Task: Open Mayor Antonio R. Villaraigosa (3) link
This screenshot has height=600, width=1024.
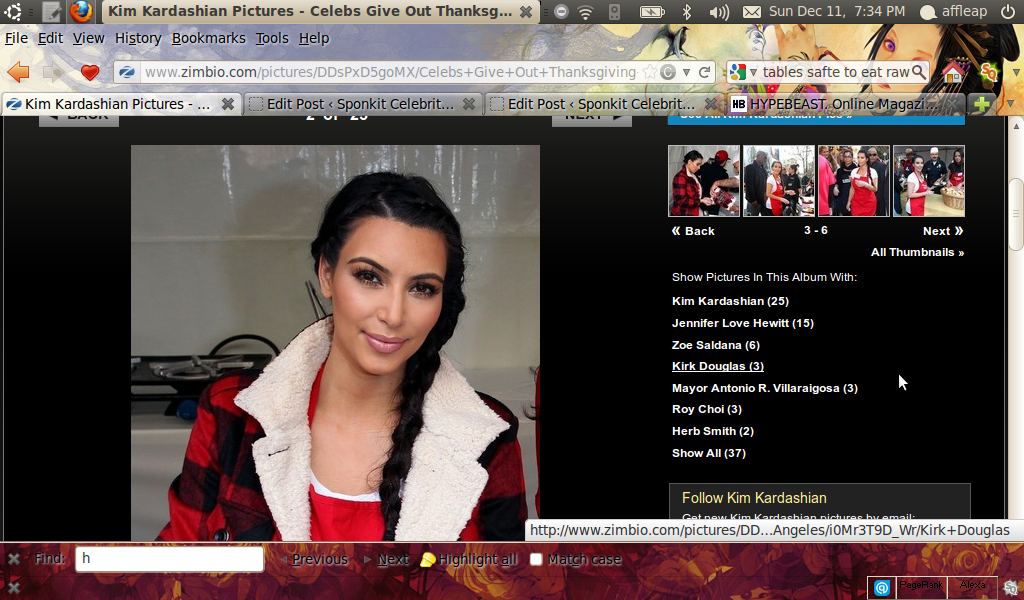Action: pos(765,388)
